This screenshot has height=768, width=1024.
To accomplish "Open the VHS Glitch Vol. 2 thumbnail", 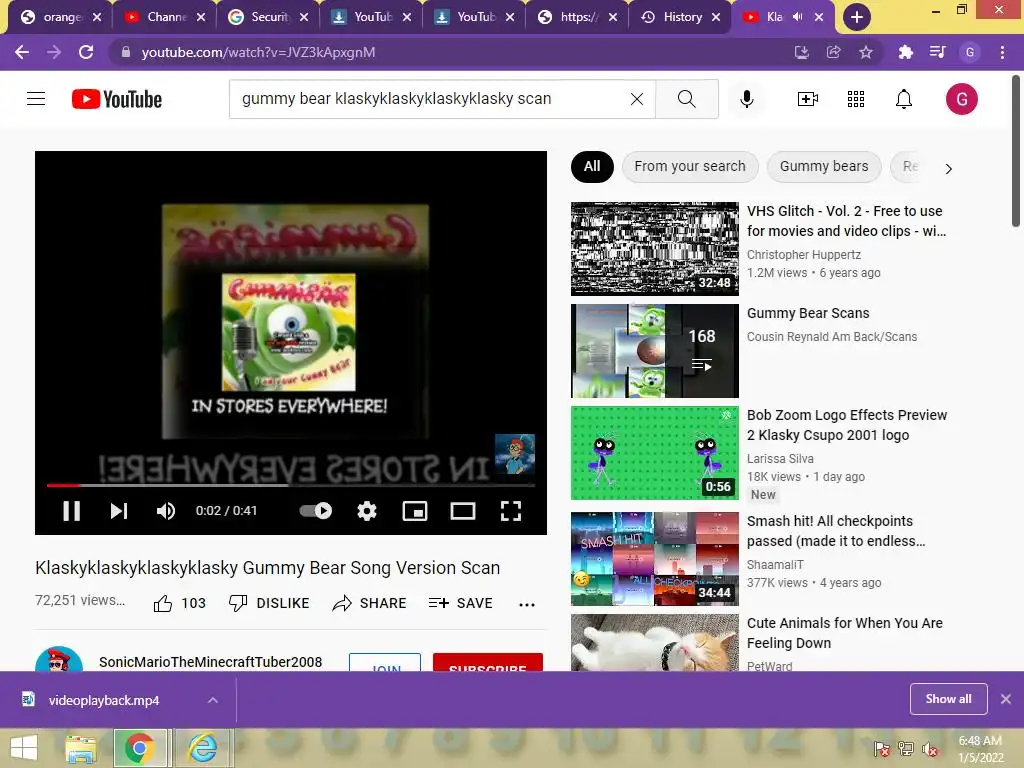I will pos(655,249).
